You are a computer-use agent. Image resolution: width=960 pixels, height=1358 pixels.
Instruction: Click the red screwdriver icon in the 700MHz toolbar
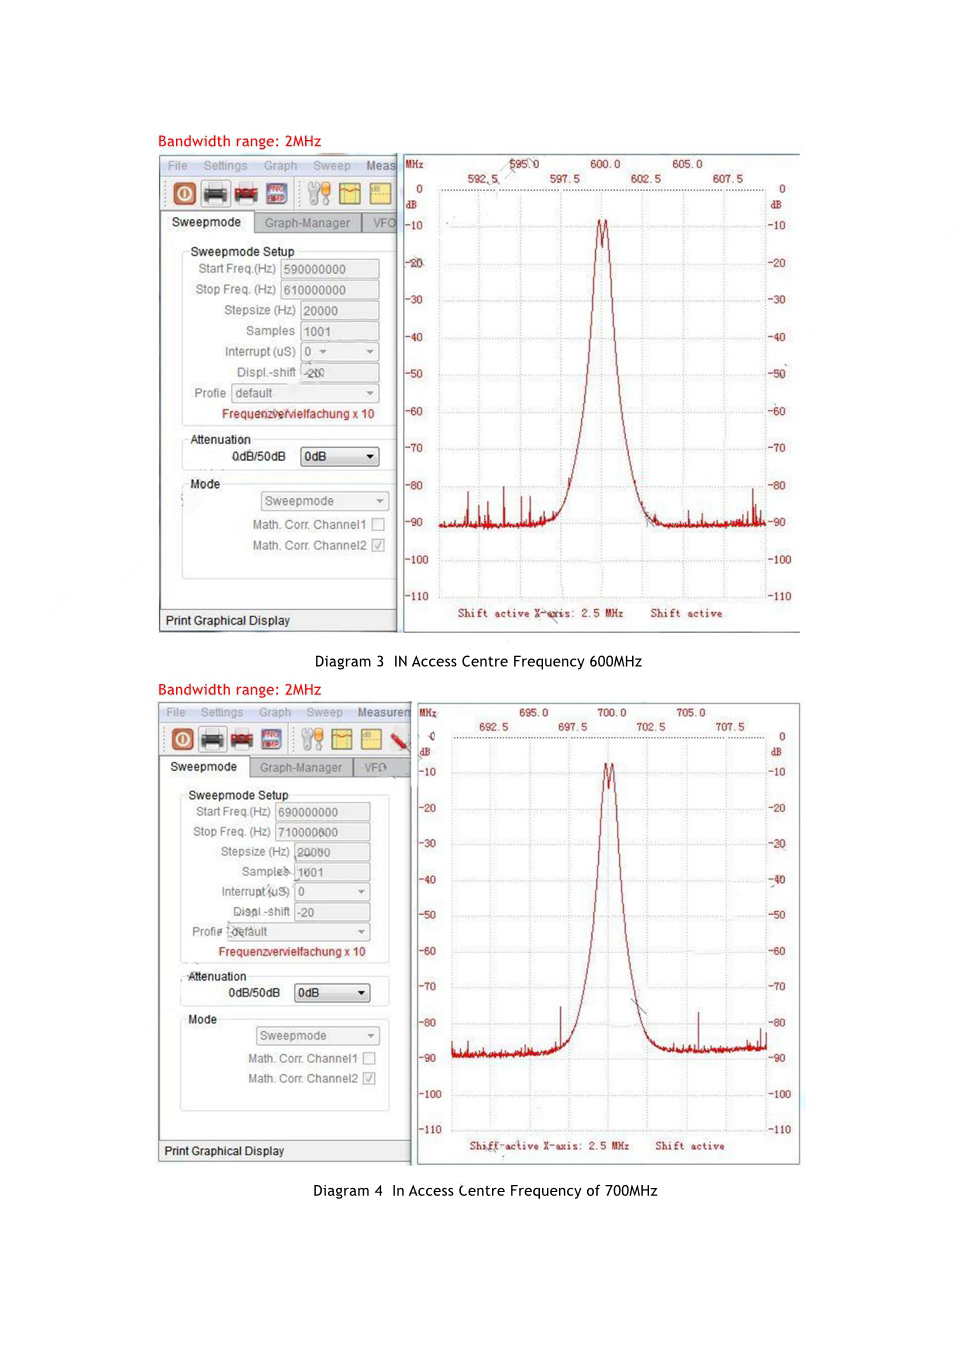[x=399, y=740]
